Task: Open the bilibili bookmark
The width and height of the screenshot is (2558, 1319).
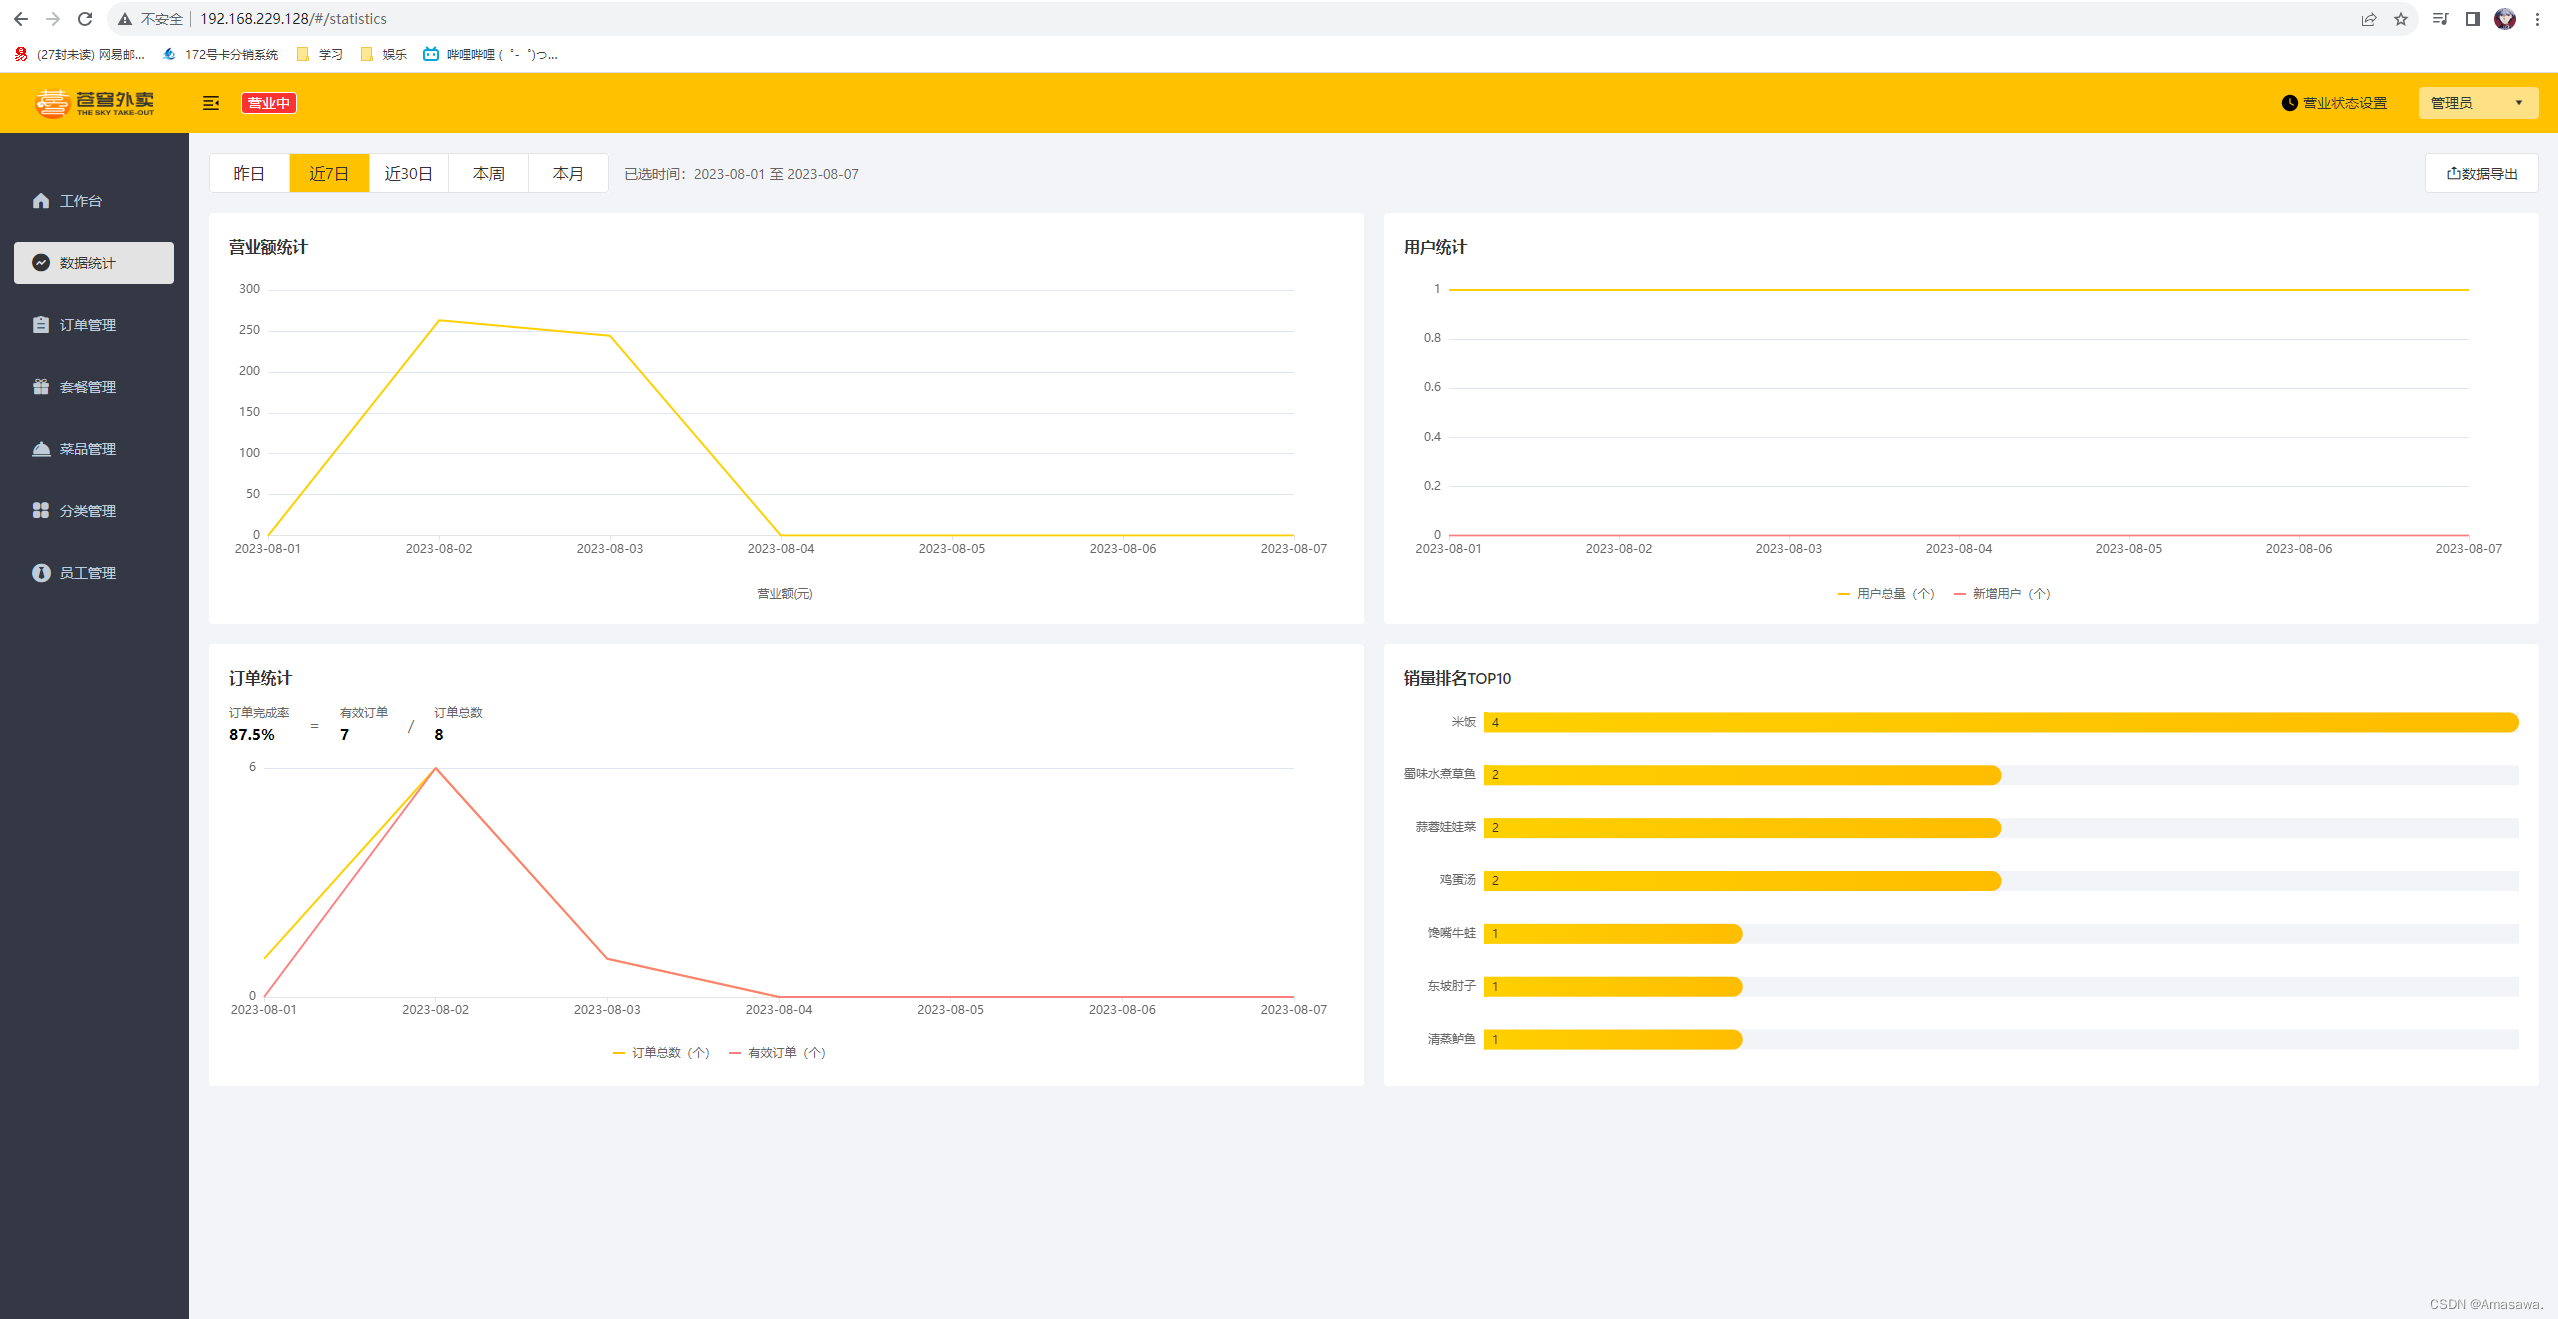Action: coord(490,54)
